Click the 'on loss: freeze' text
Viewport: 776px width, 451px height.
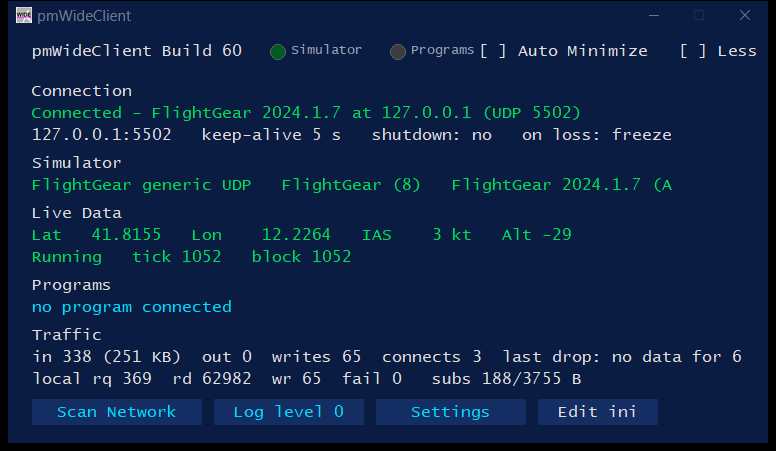(597, 135)
